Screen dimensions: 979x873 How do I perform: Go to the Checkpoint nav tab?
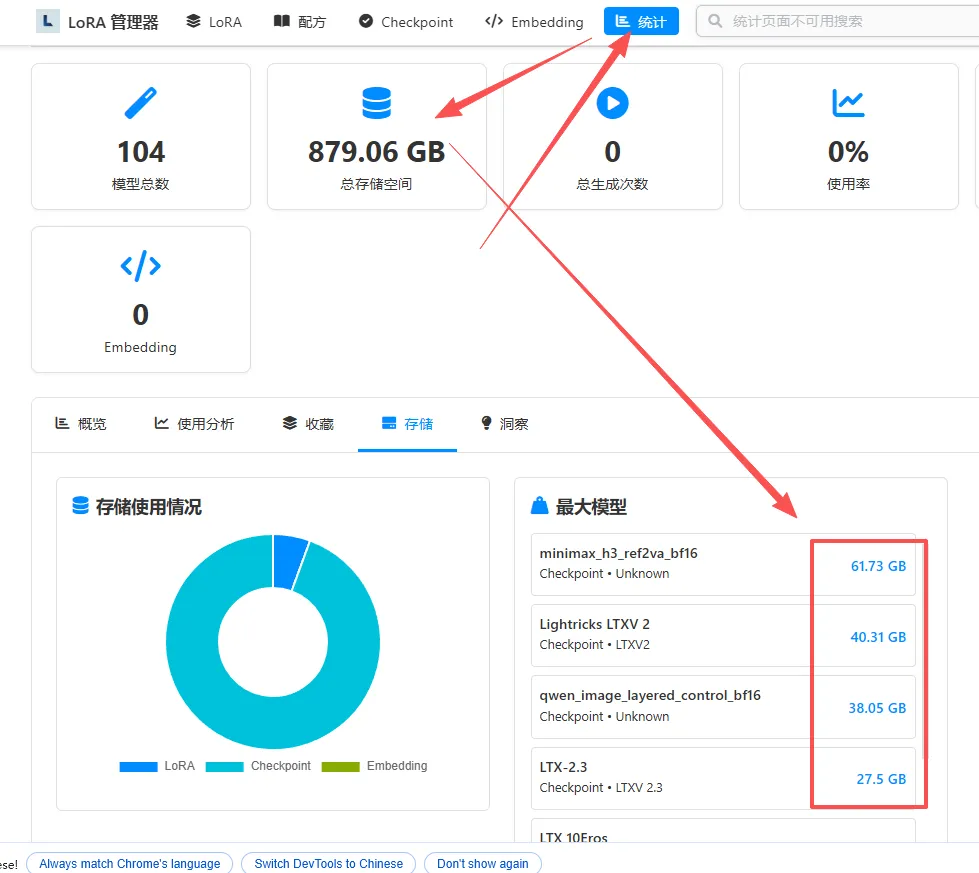[406, 22]
